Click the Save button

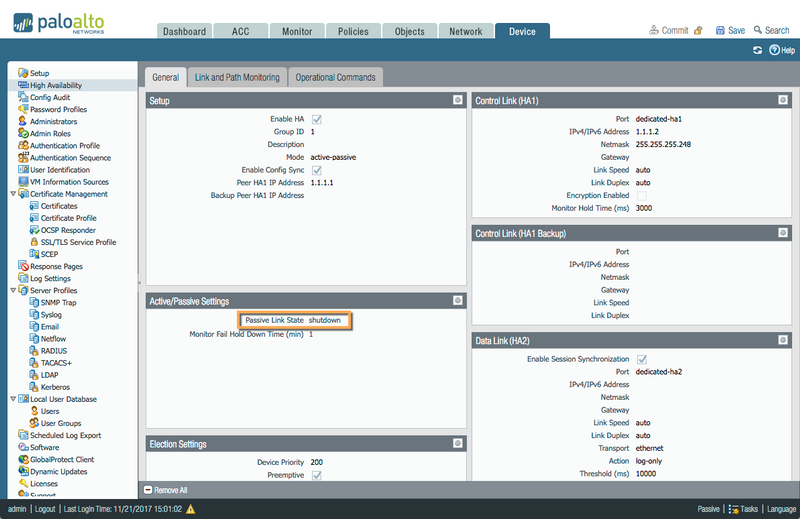pyautogui.click(x=730, y=31)
